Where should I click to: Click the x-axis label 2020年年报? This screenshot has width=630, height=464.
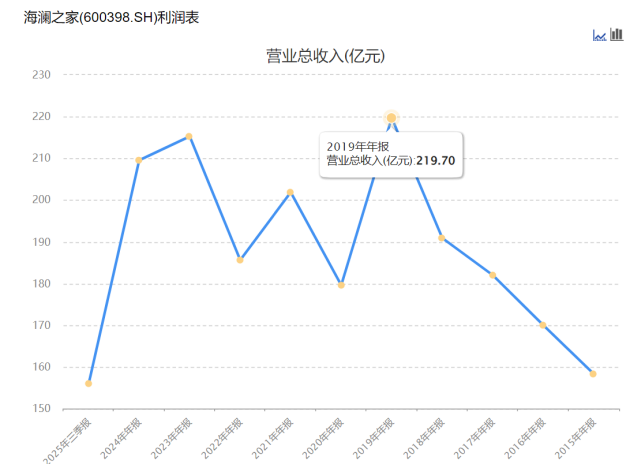coord(323,438)
